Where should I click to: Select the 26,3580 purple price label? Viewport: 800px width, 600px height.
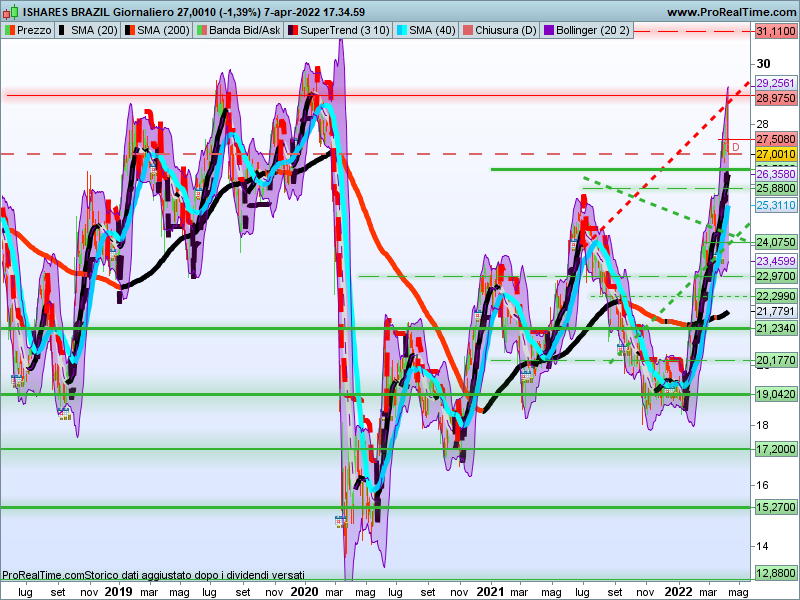(x=776, y=174)
